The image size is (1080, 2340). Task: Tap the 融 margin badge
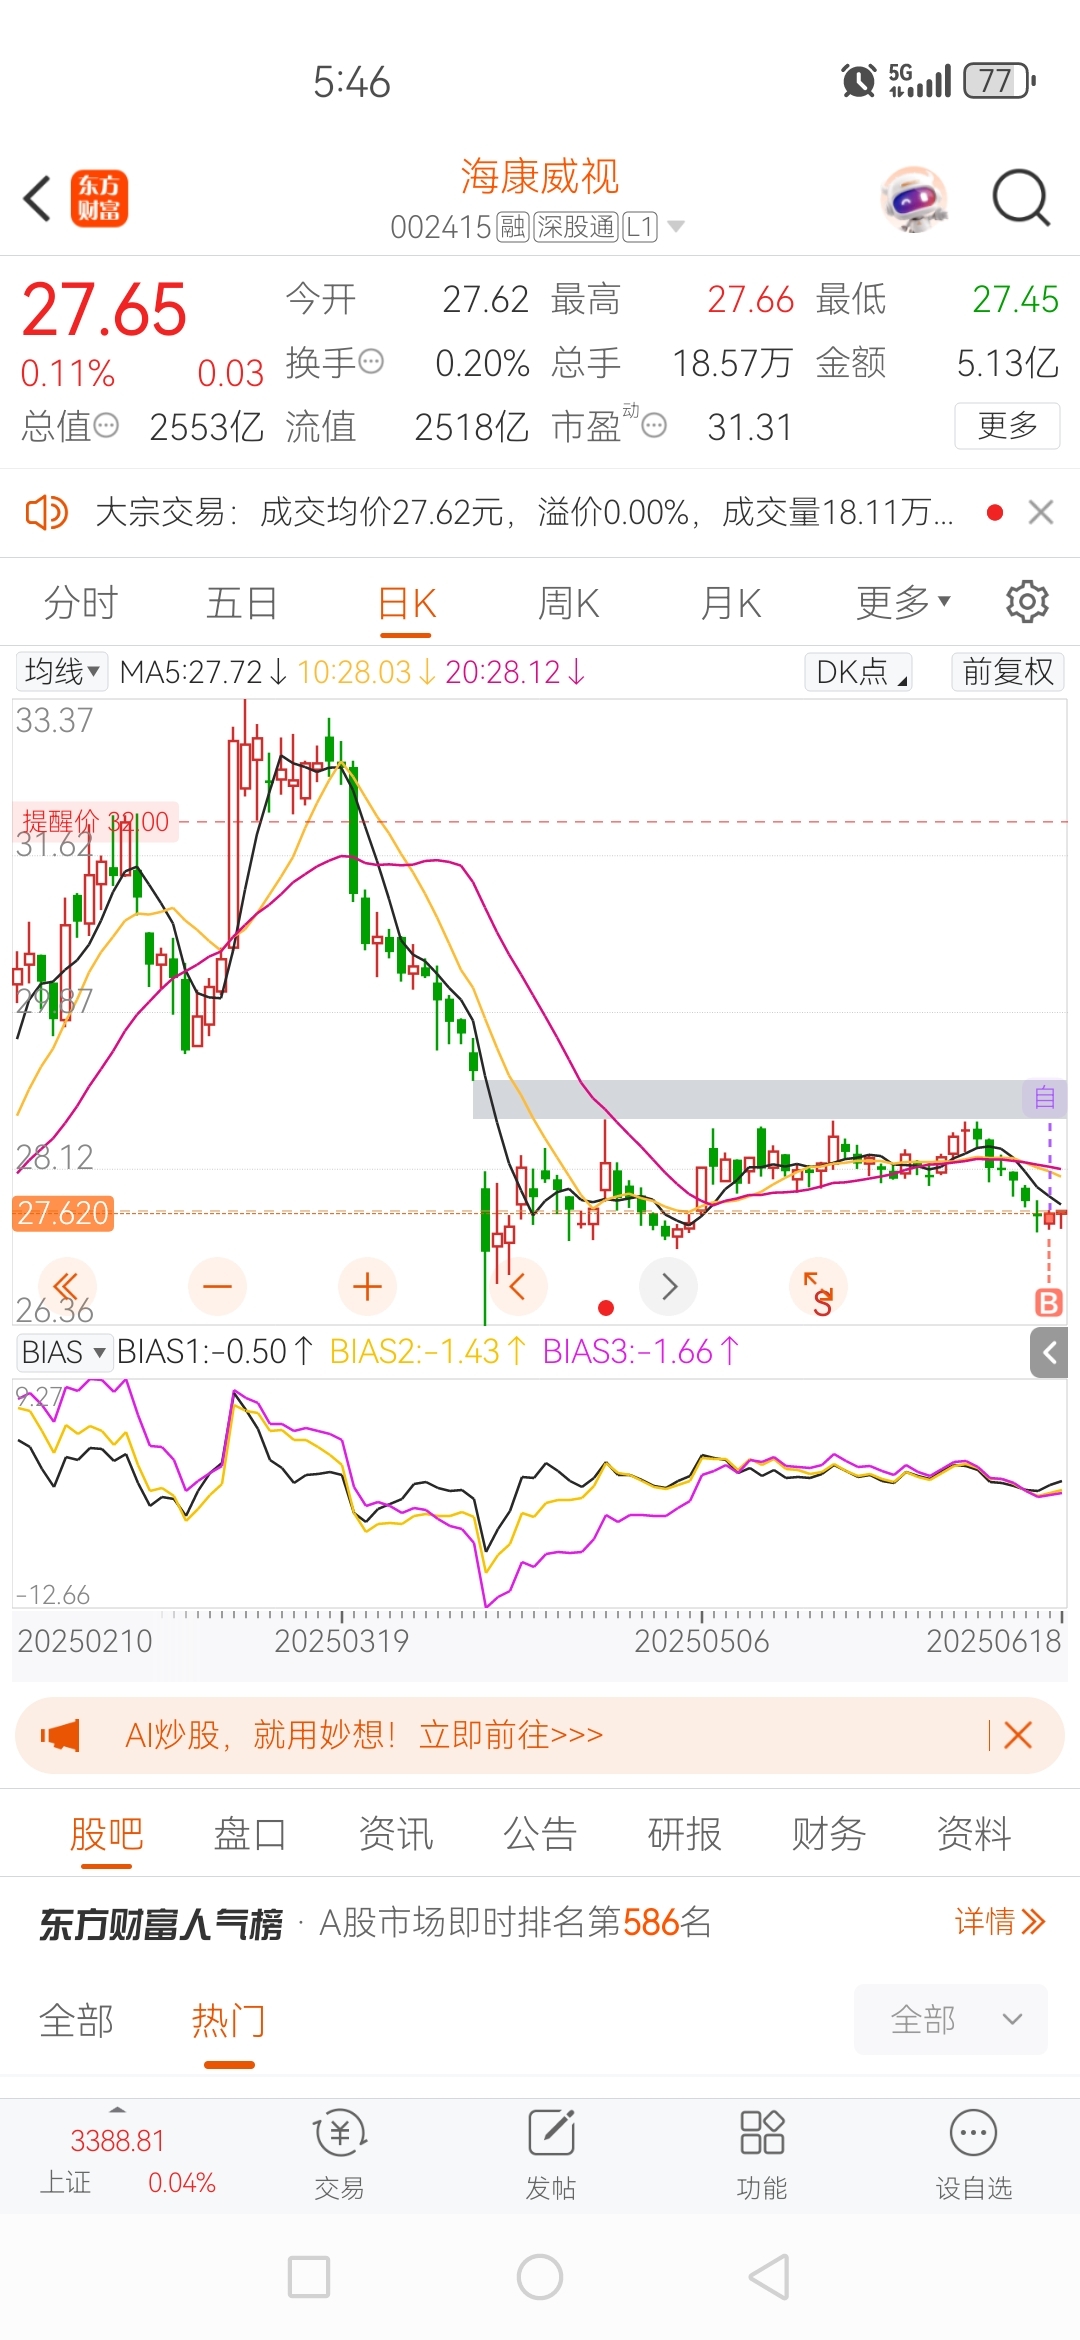[513, 228]
